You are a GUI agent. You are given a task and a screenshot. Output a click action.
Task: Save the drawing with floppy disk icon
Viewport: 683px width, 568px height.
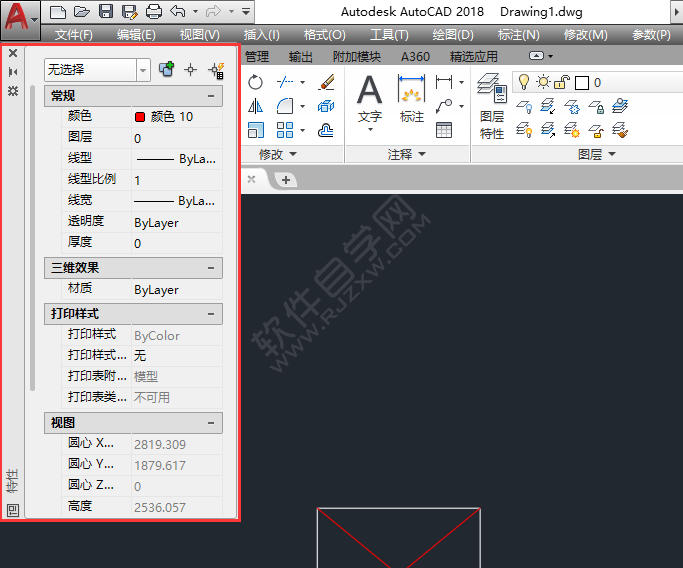[x=106, y=11]
